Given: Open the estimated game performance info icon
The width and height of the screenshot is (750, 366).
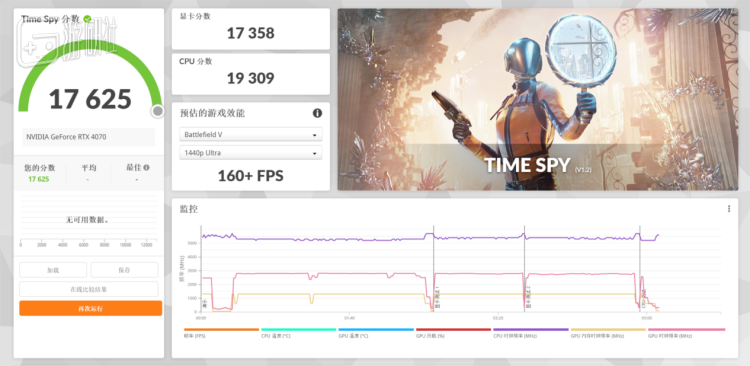Looking at the screenshot, I should [317, 113].
